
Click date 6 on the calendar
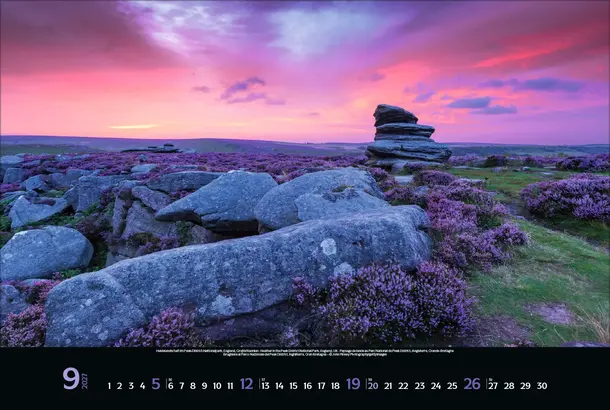(x=170, y=385)
